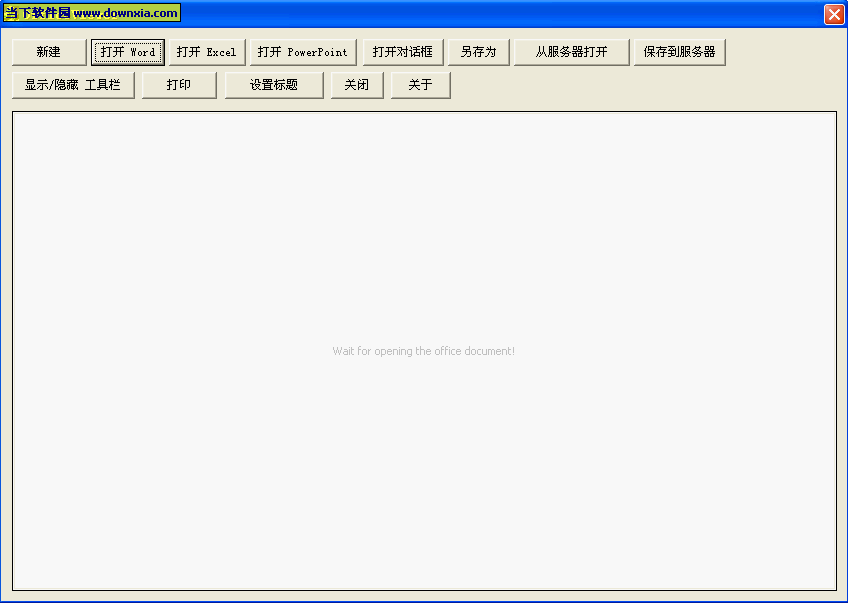848x603 pixels.
Task: Click the 新建 button
Action: click(49, 52)
